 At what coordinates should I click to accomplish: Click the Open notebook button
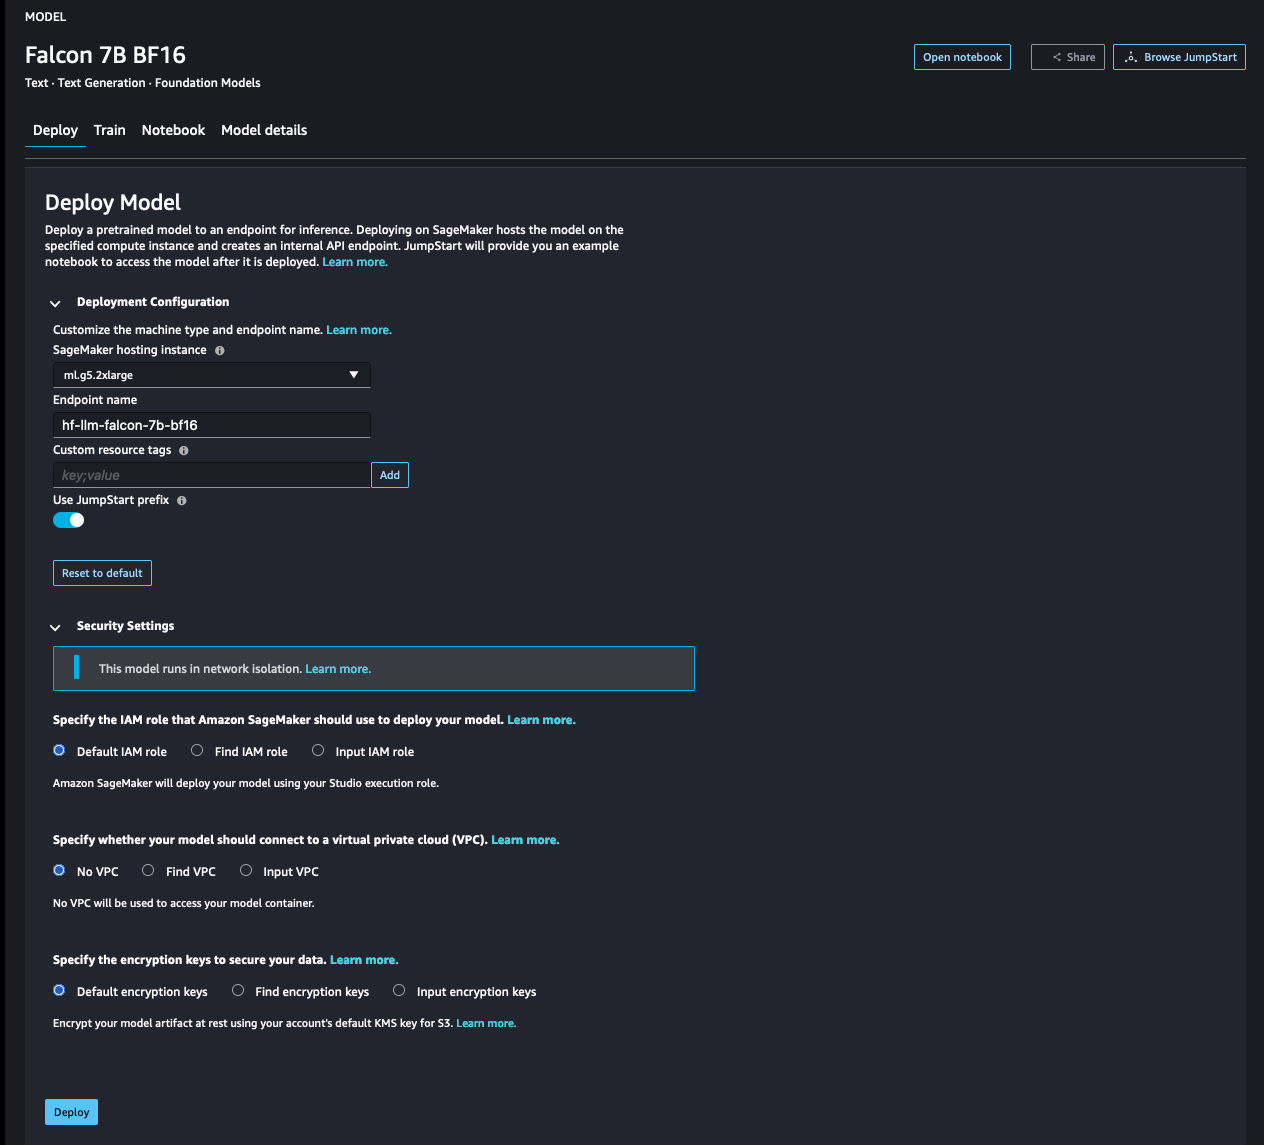pos(962,57)
